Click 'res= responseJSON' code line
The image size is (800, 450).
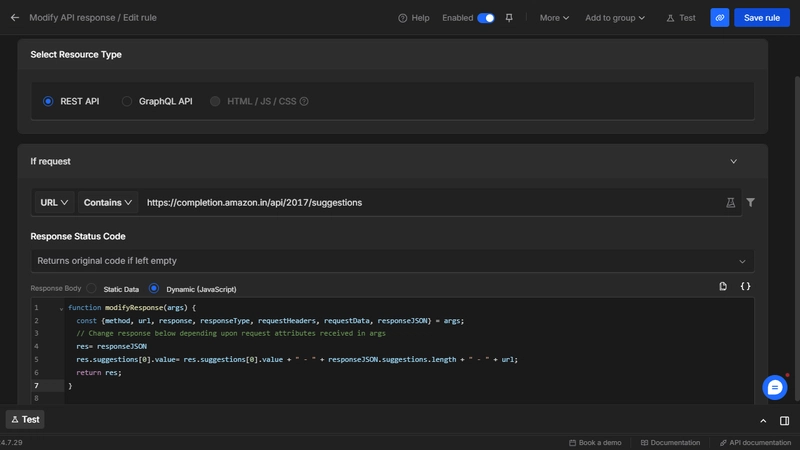(x=112, y=346)
